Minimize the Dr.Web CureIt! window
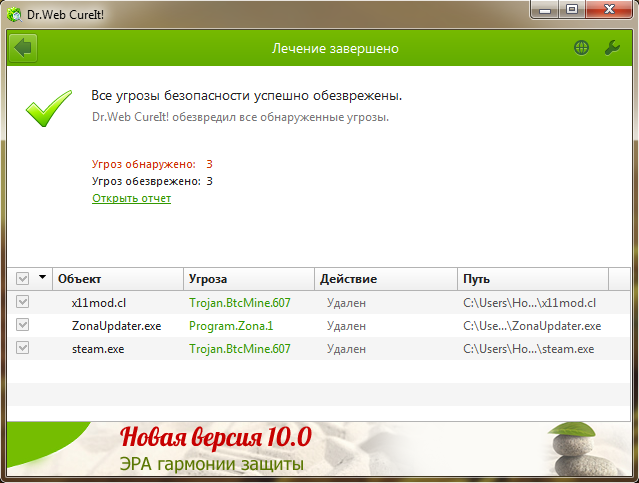Viewport: 639px width, 483px height. click(545, 10)
